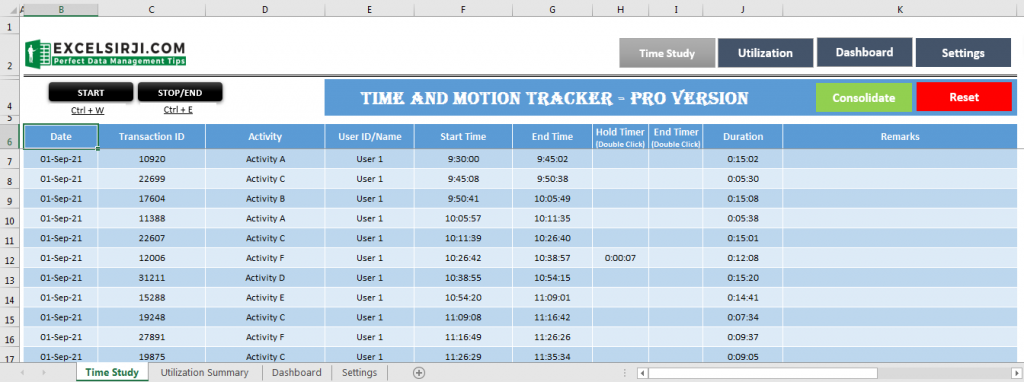Select the Duration header cell
Screen dimensions: 1024x382
pyautogui.click(x=743, y=136)
